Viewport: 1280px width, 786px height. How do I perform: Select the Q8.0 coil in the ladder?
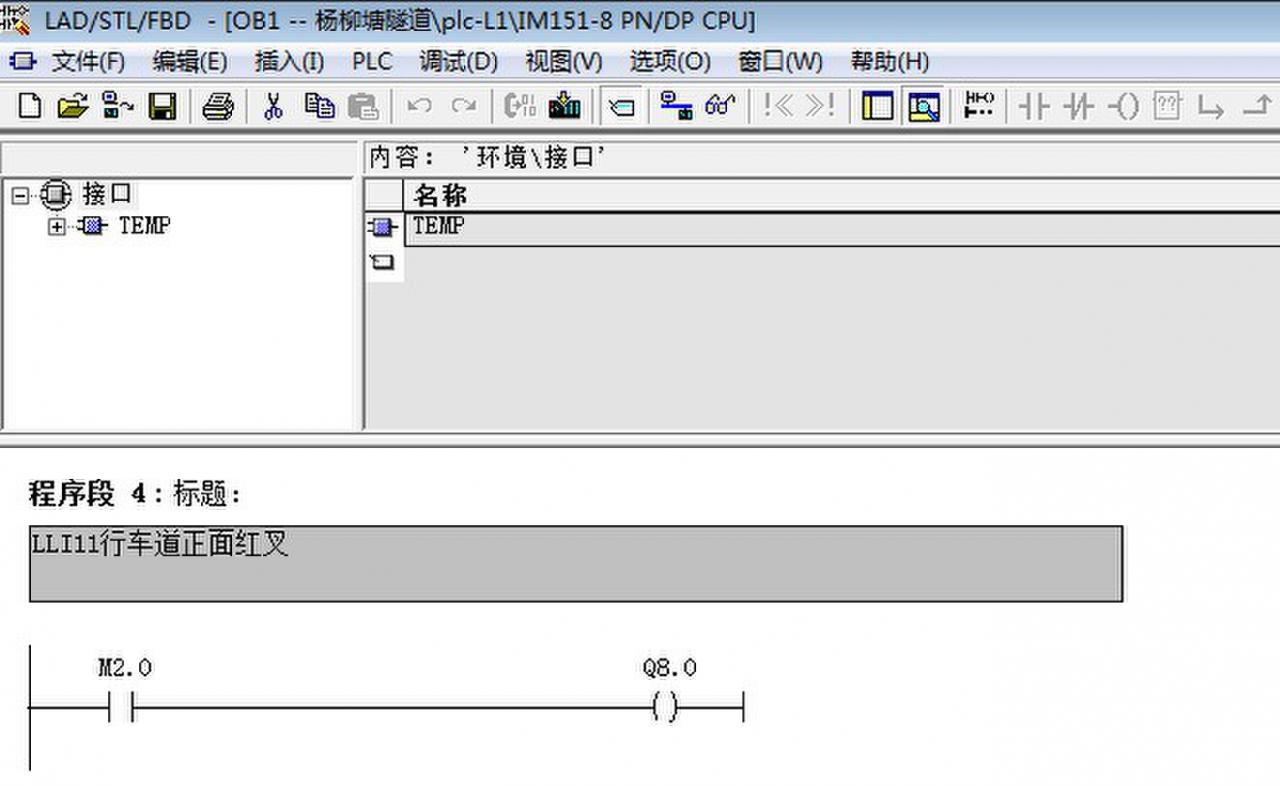coord(665,709)
